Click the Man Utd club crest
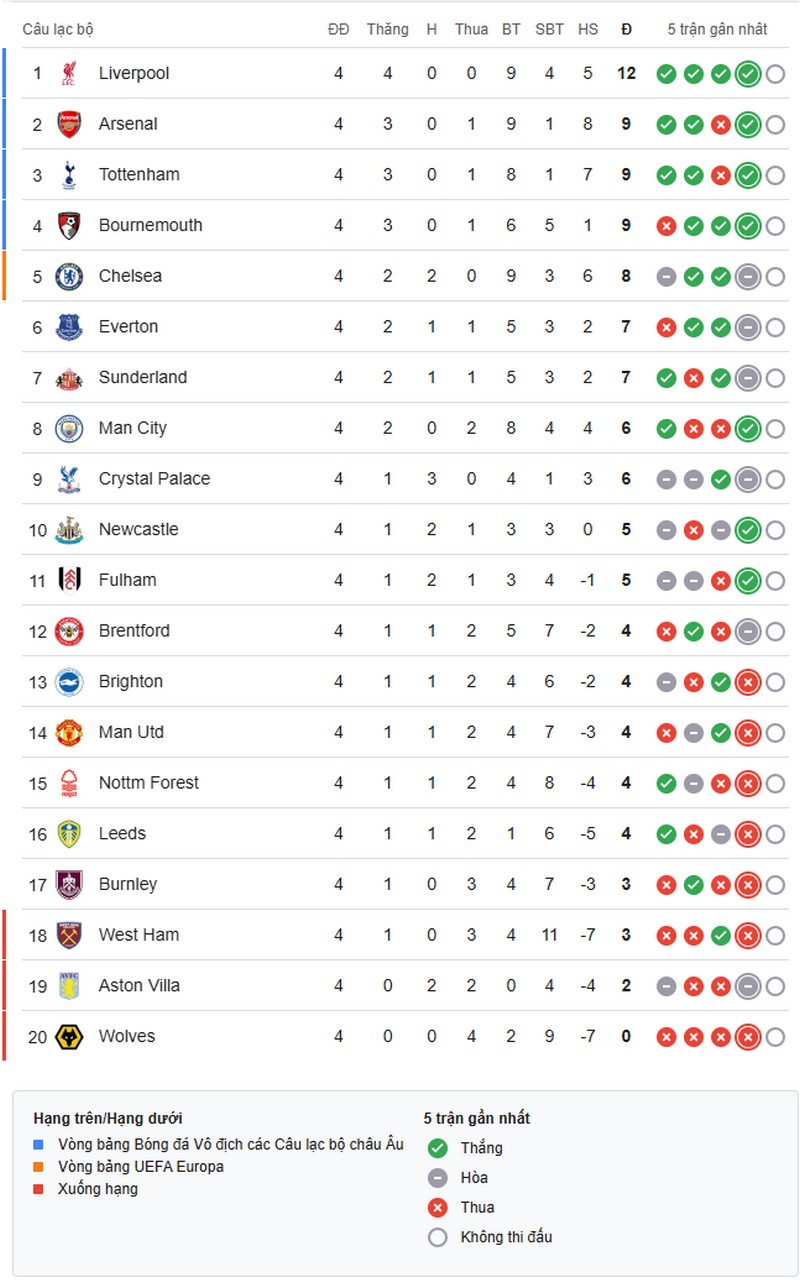 68,732
